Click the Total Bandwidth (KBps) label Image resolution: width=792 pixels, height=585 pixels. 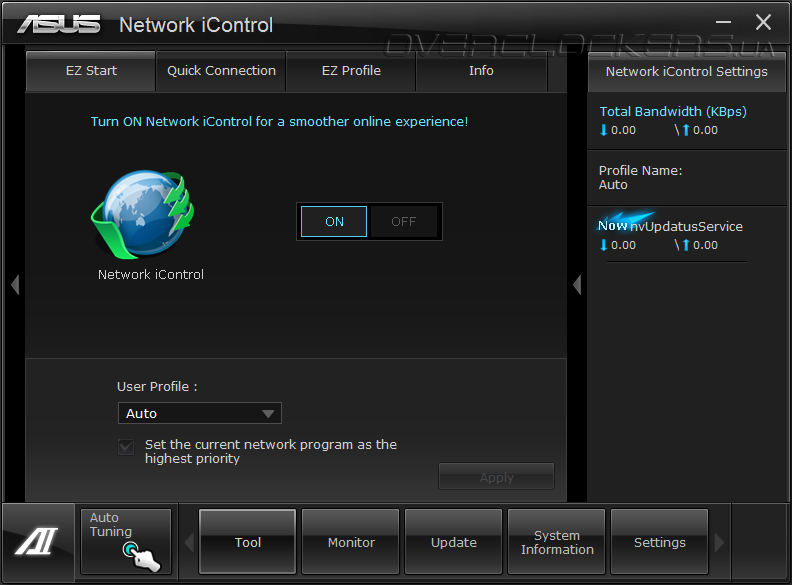pyautogui.click(x=673, y=112)
